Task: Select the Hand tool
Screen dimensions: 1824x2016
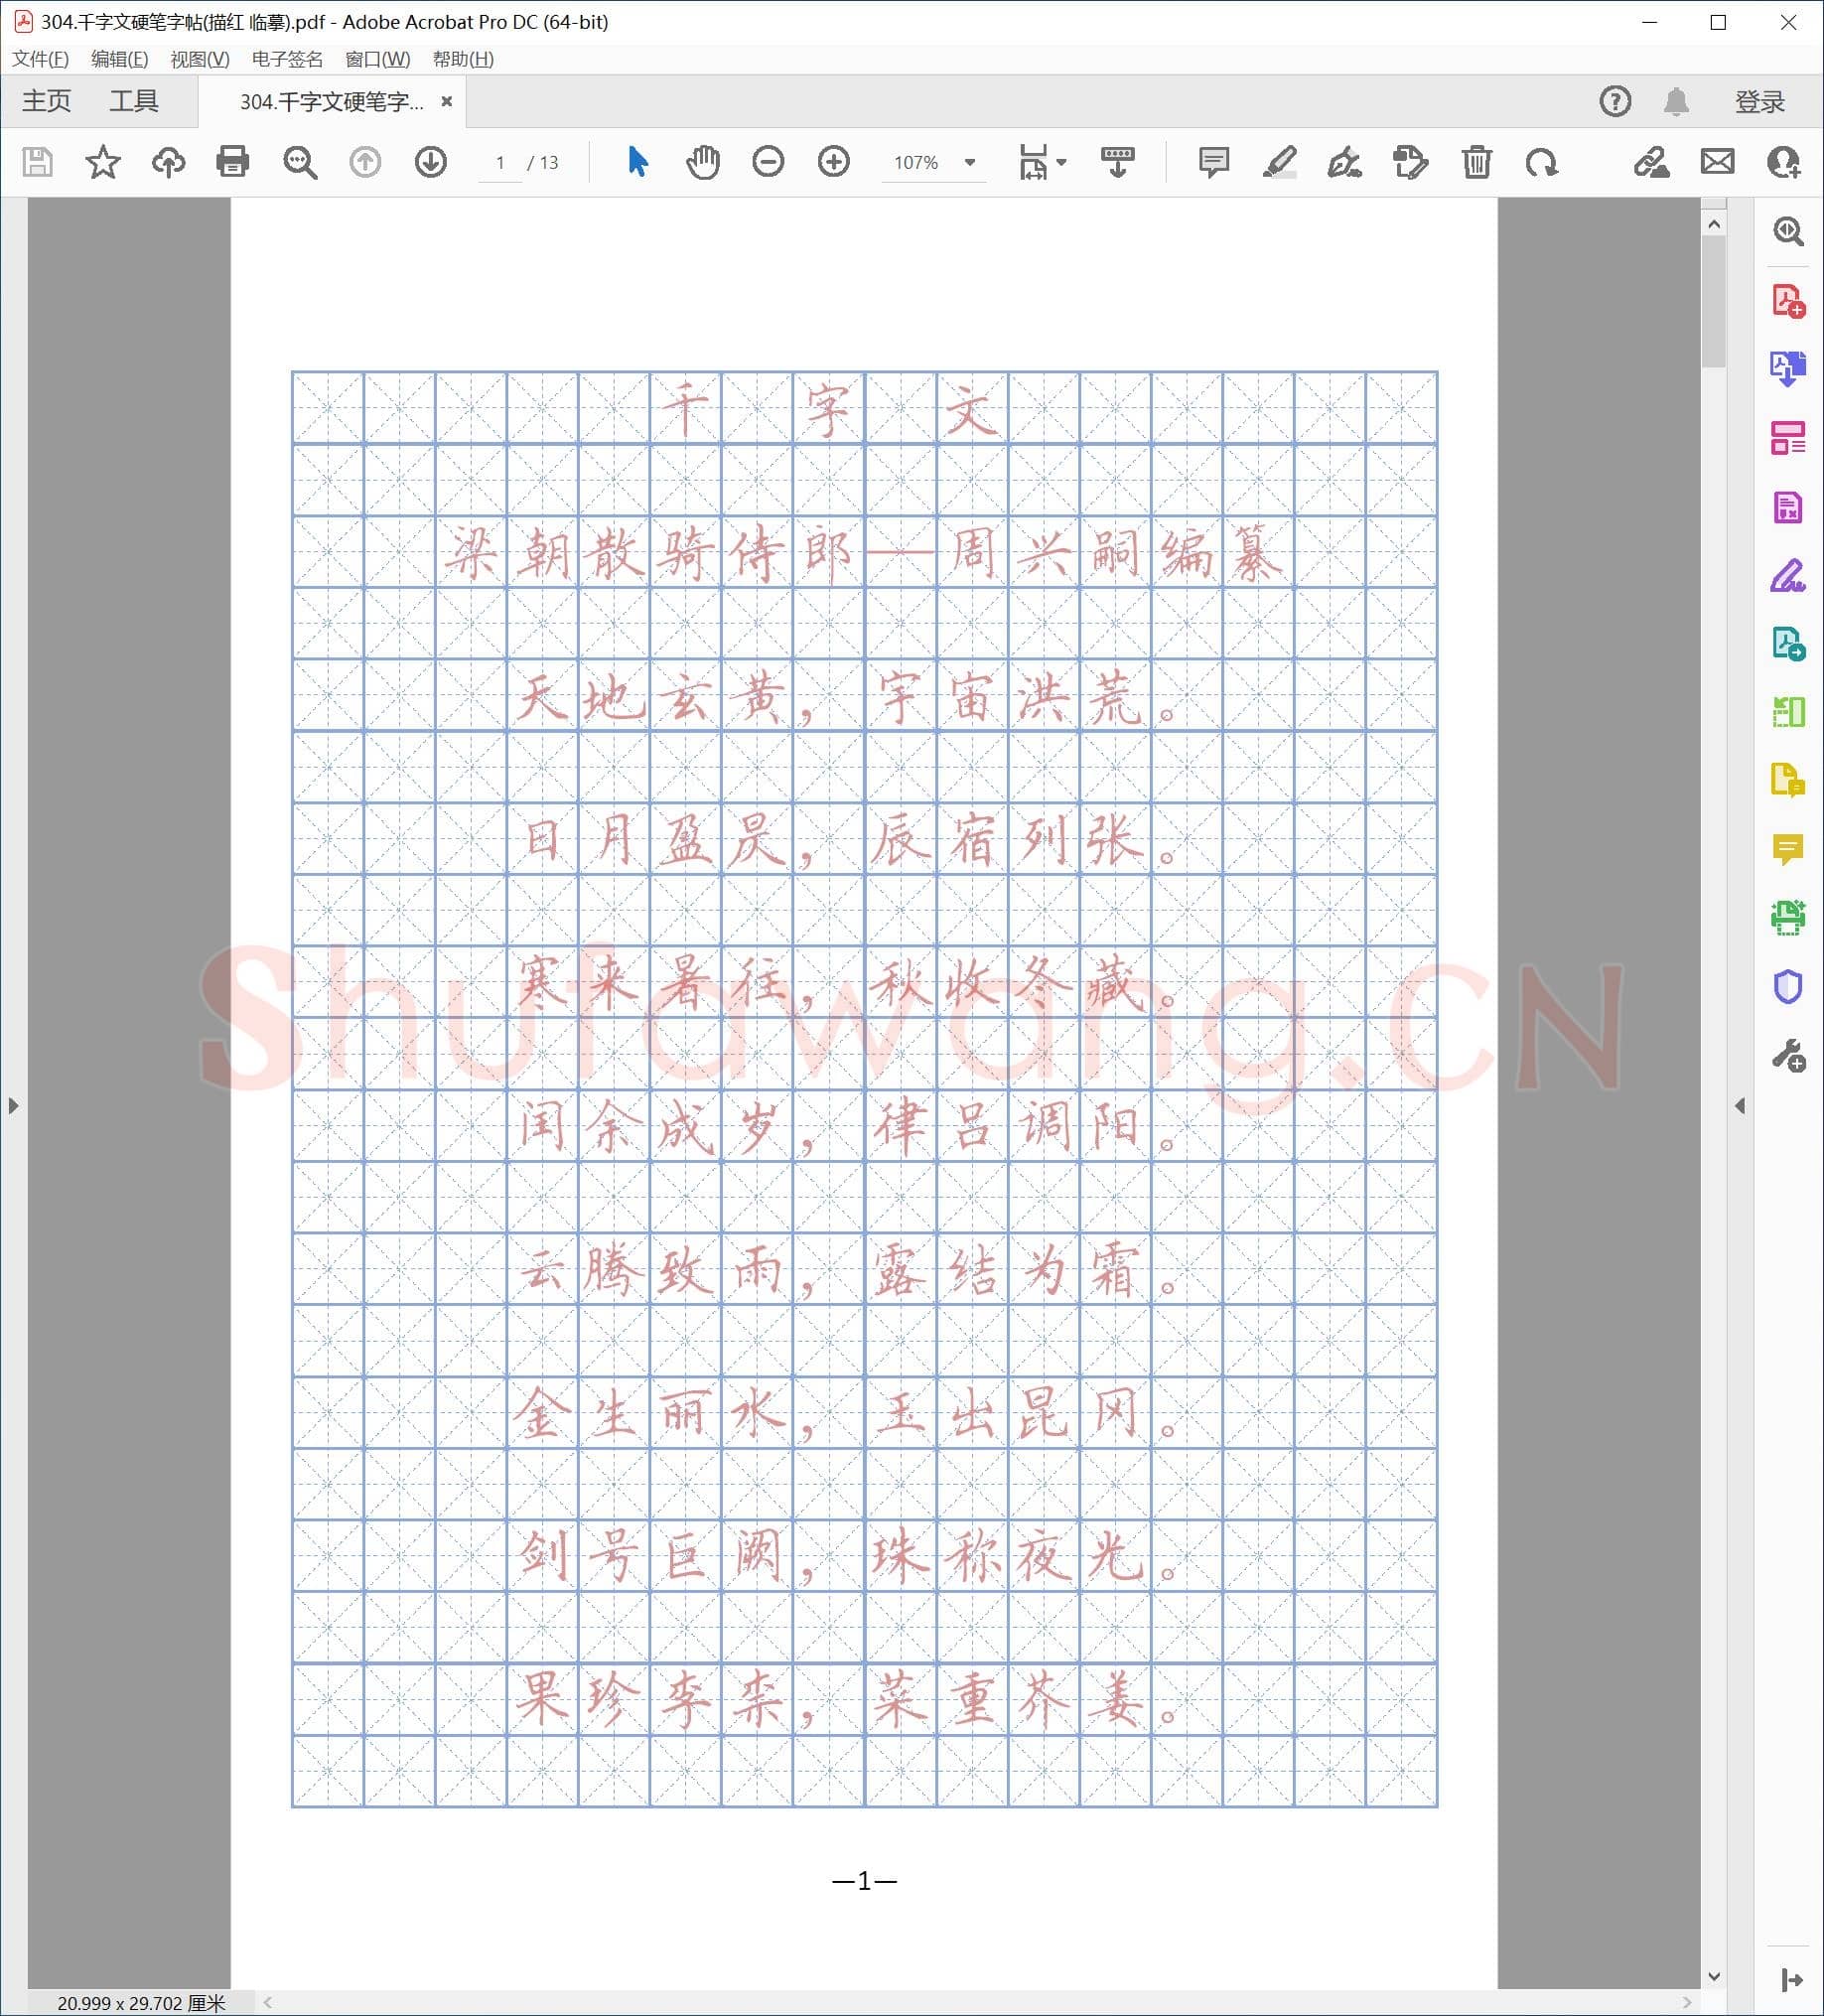Action: point(702,162)
